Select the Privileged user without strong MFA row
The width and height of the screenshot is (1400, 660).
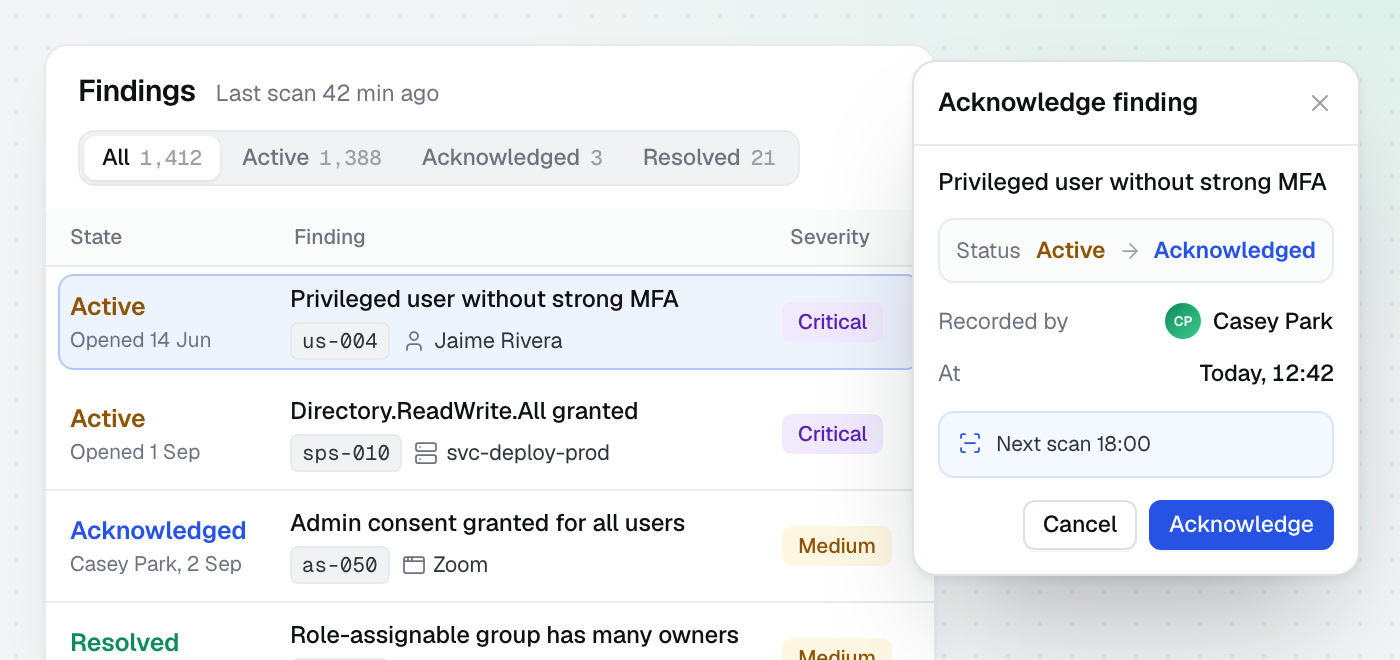pos(488,322)
